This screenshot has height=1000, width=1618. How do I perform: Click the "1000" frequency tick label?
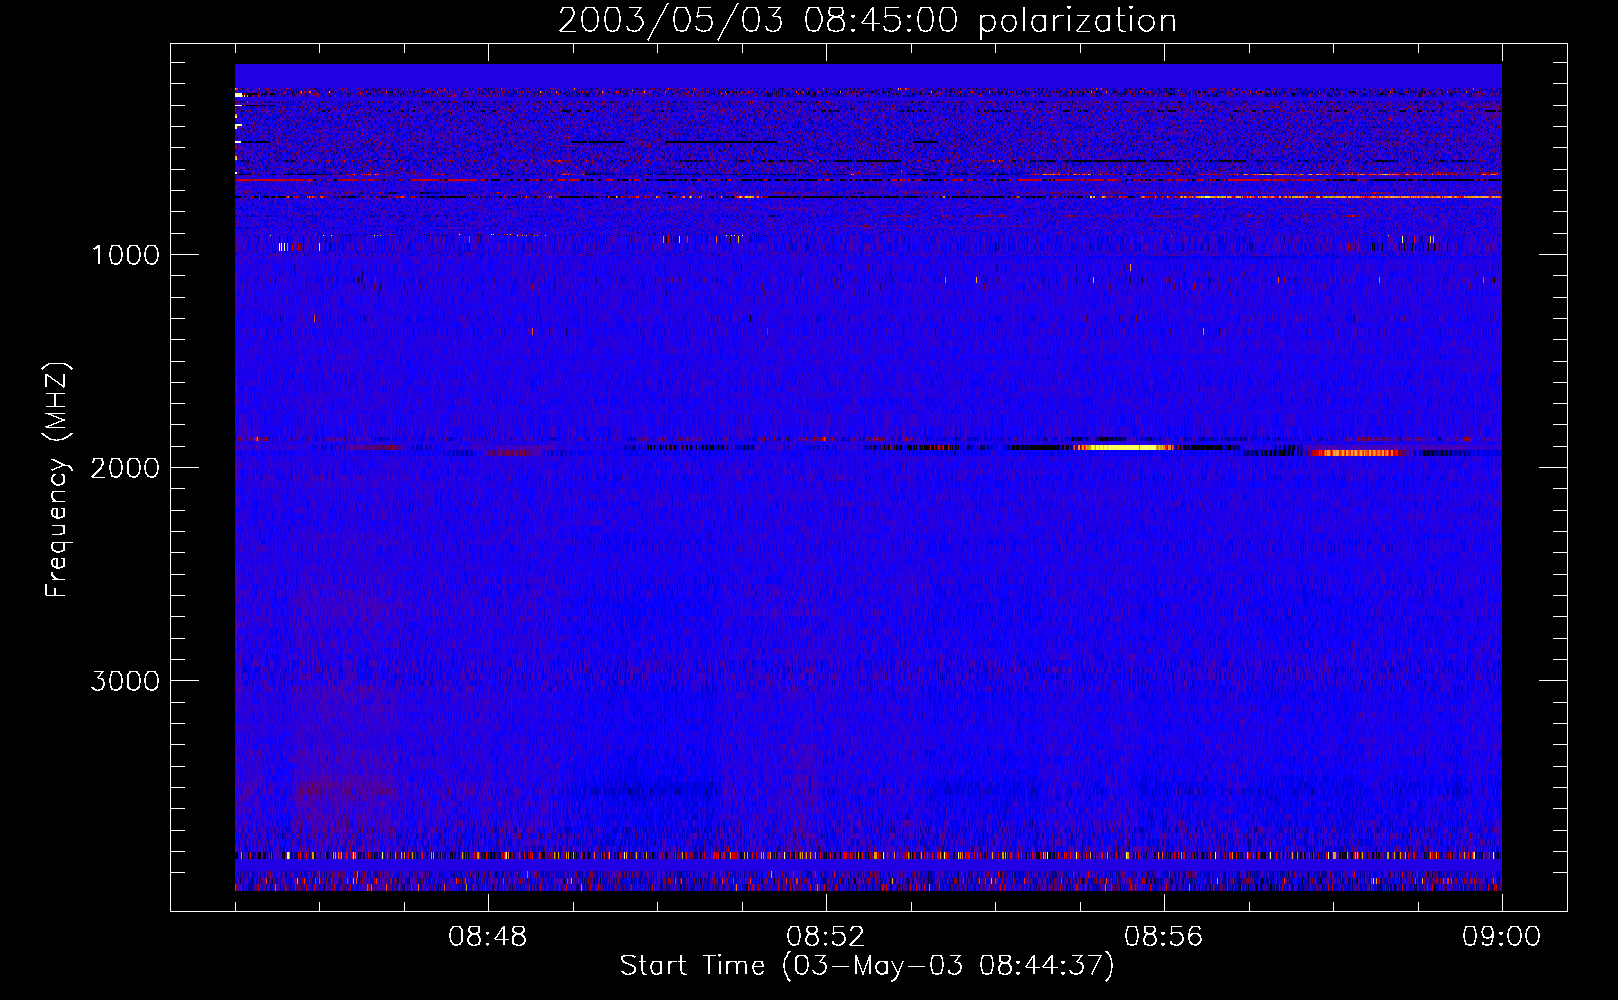click(x=125, y=254)
